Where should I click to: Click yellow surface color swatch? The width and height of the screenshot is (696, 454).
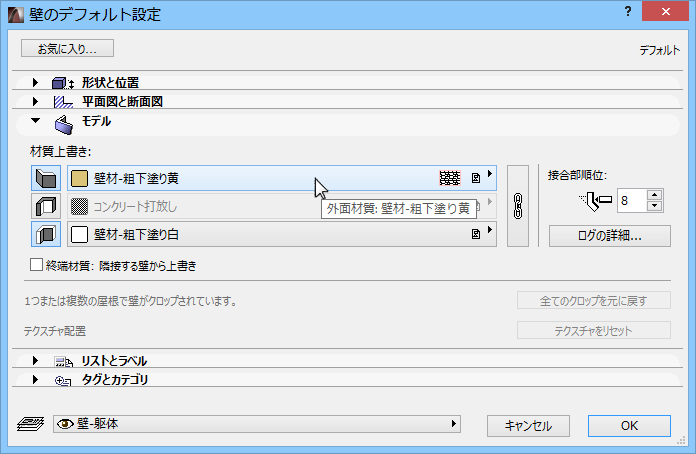[79, 178]
